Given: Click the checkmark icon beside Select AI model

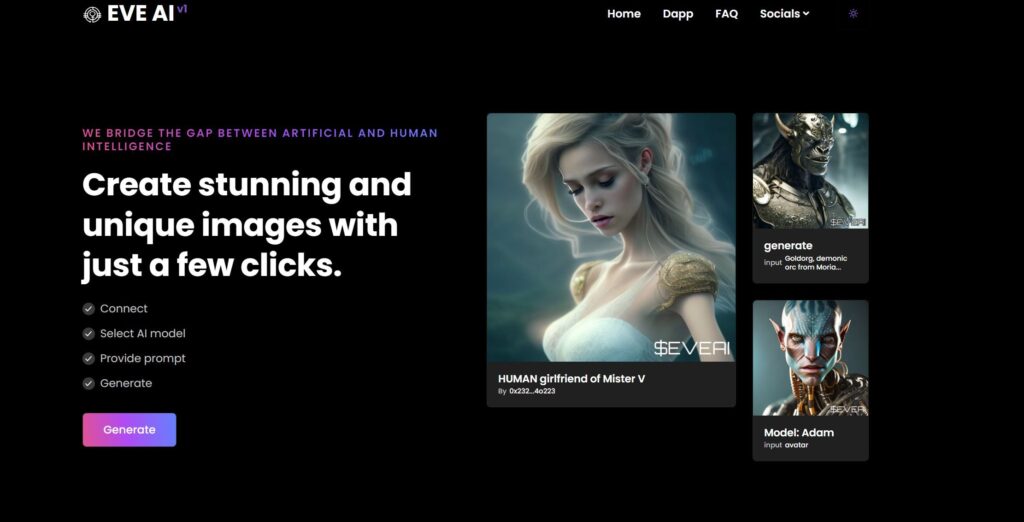Looking at the screenshot, I should click(x=88, y=334).
